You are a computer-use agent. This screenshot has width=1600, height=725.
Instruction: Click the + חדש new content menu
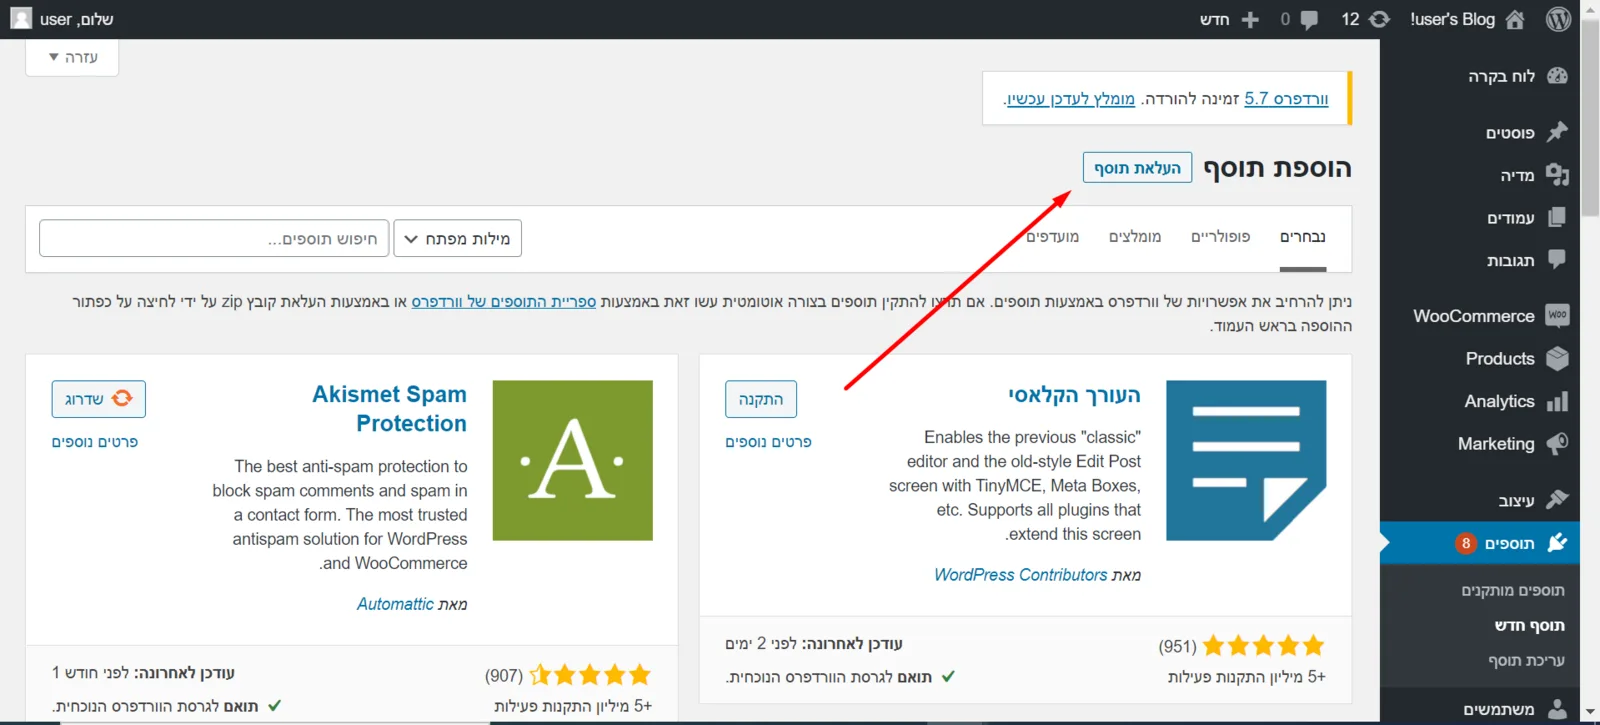click(1229, 19)
